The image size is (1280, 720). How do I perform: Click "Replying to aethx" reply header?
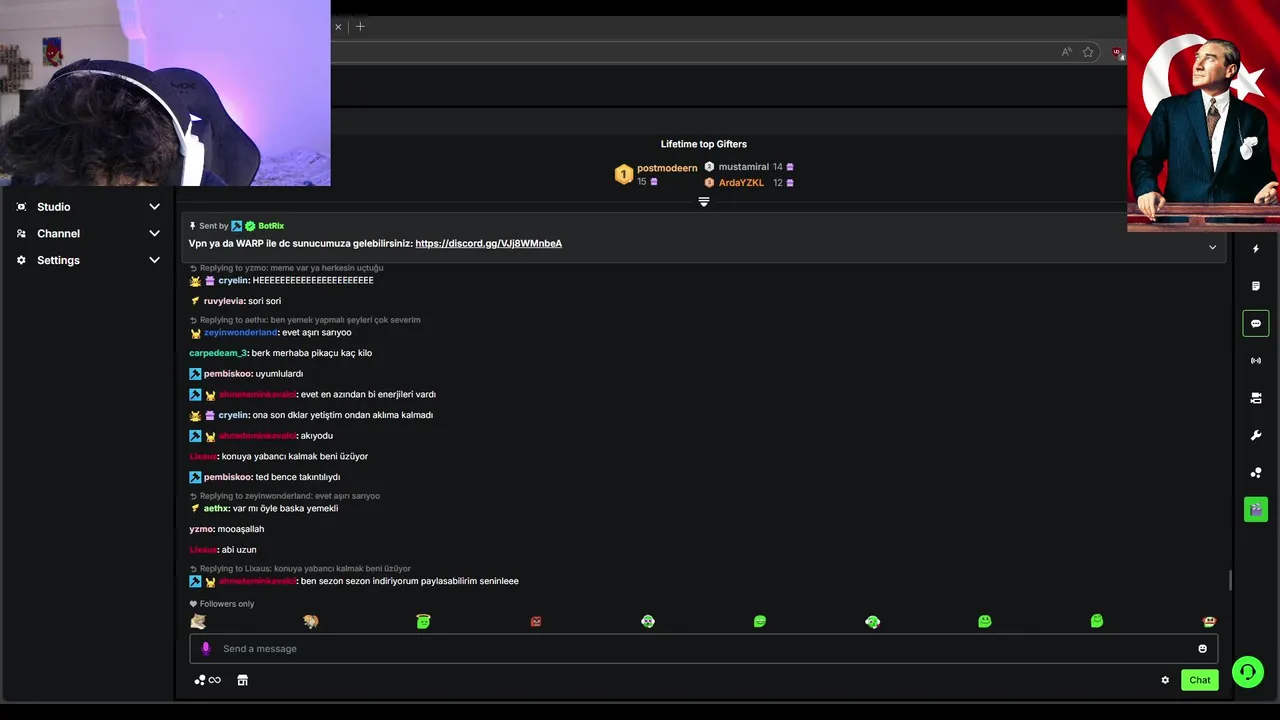(305, 320)
